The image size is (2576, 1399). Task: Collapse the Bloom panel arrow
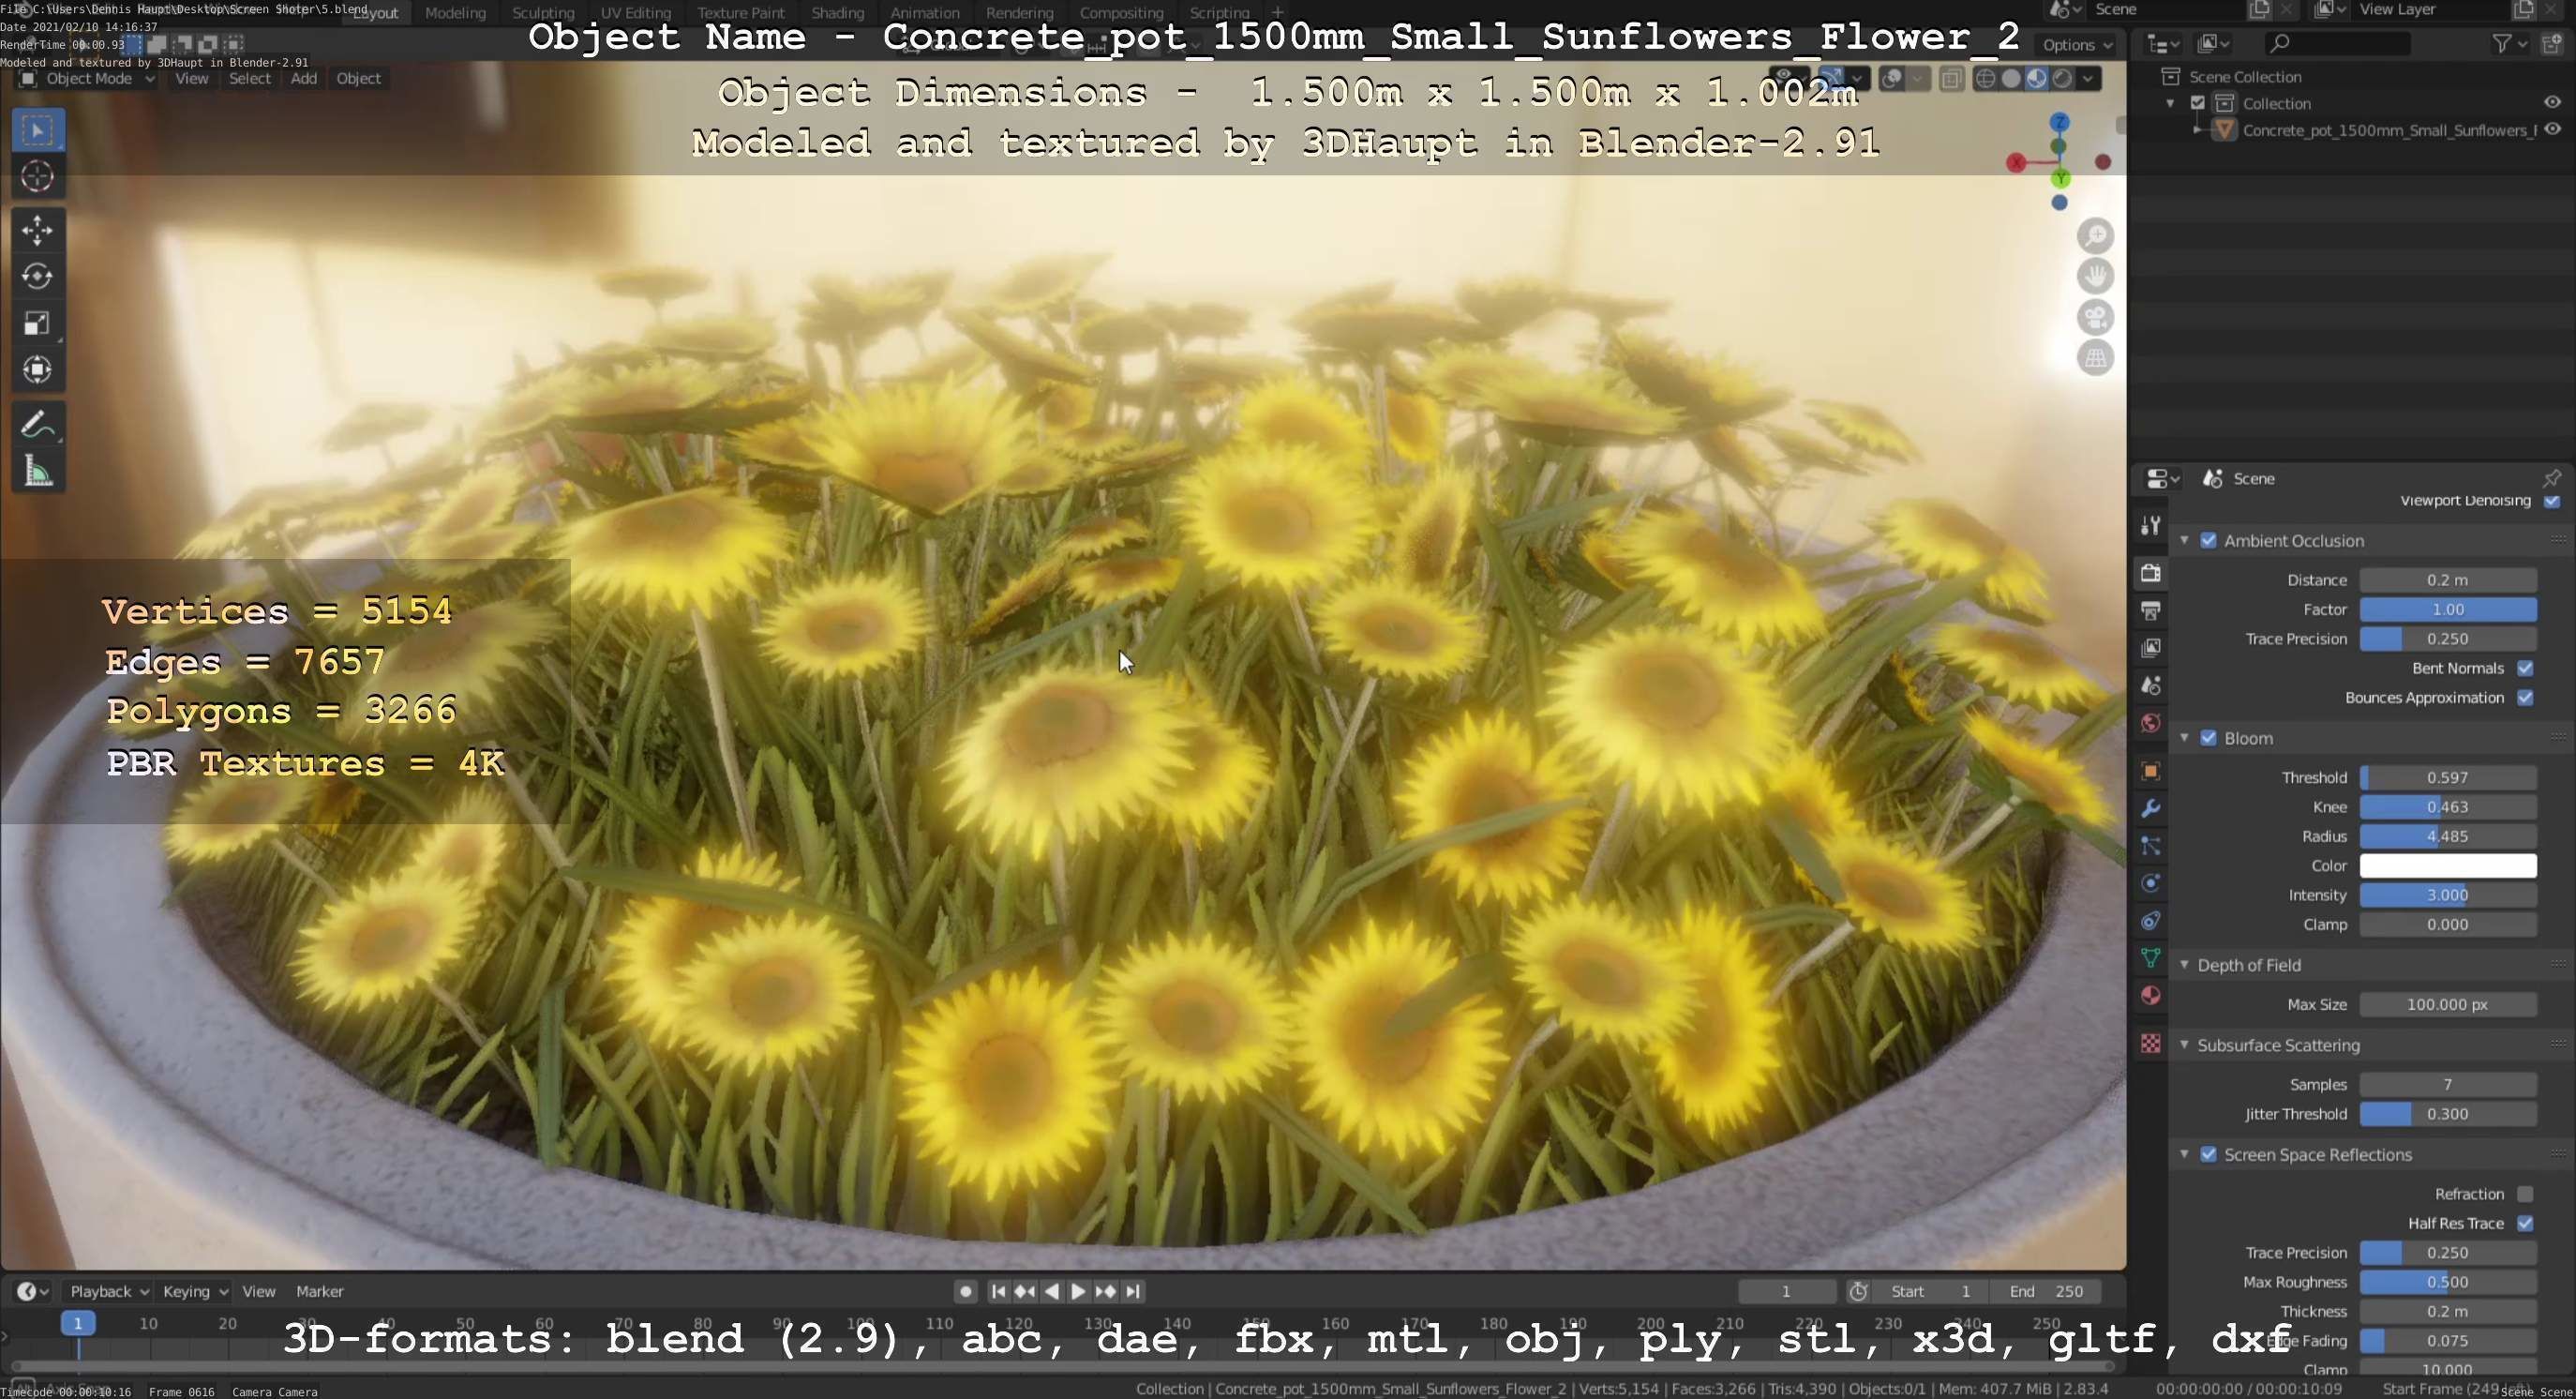pos(2184,738)
